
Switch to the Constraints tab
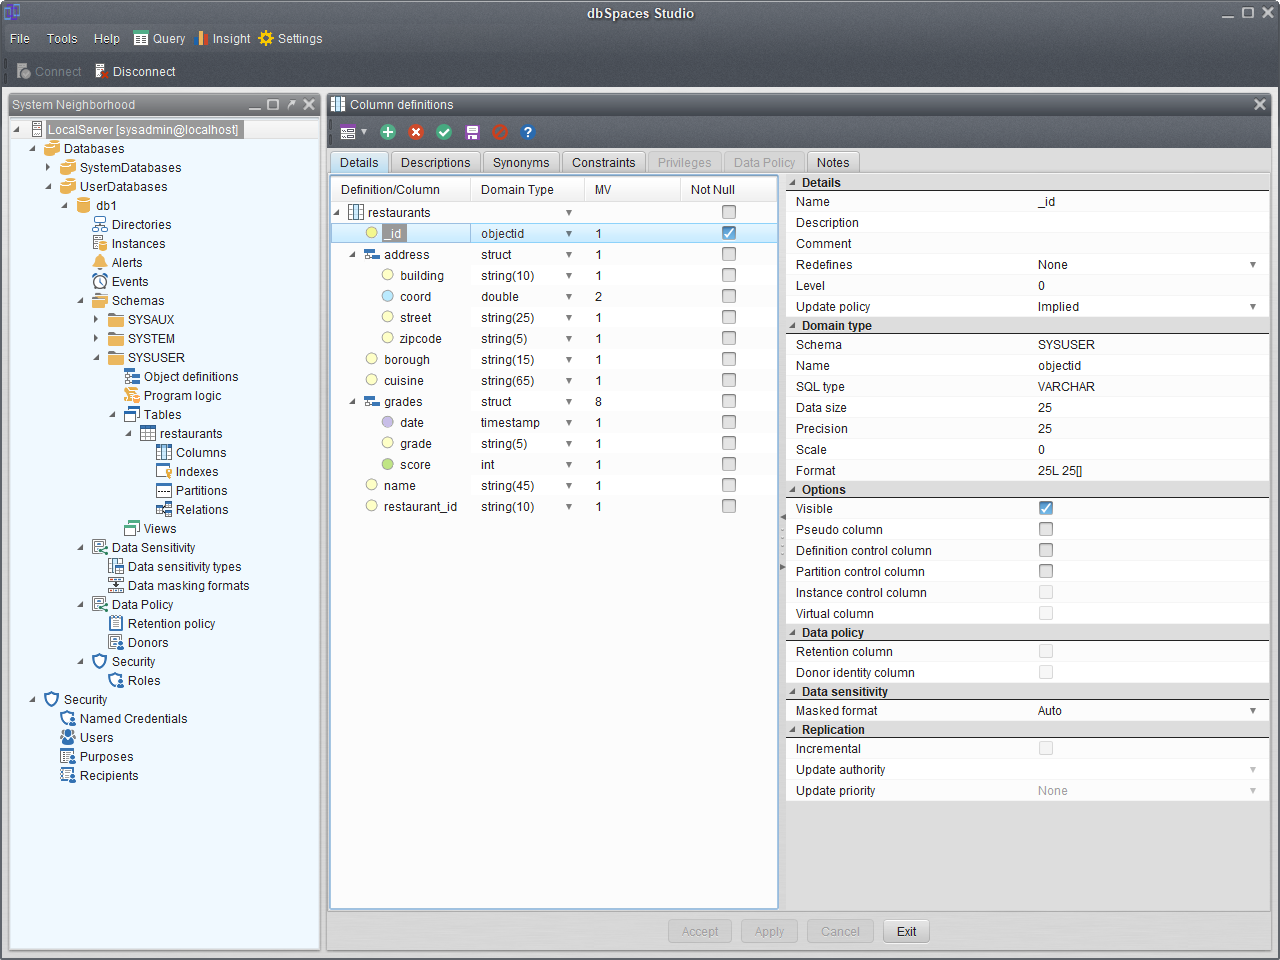point(603,163)
